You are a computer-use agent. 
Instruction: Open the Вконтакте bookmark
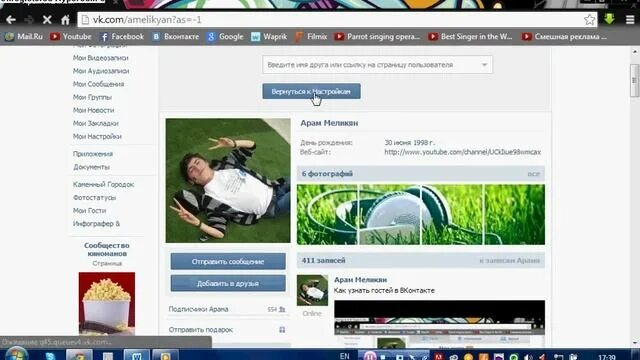click(176, 37)
